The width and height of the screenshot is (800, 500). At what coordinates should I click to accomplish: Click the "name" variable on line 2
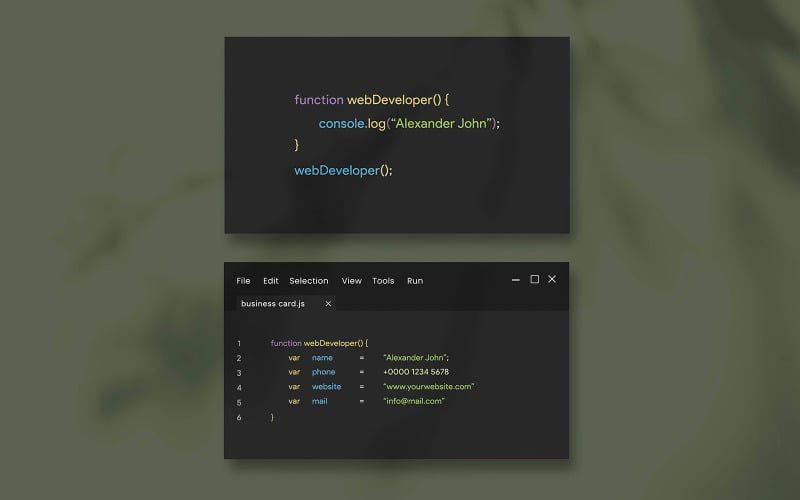tap(322, 358)
